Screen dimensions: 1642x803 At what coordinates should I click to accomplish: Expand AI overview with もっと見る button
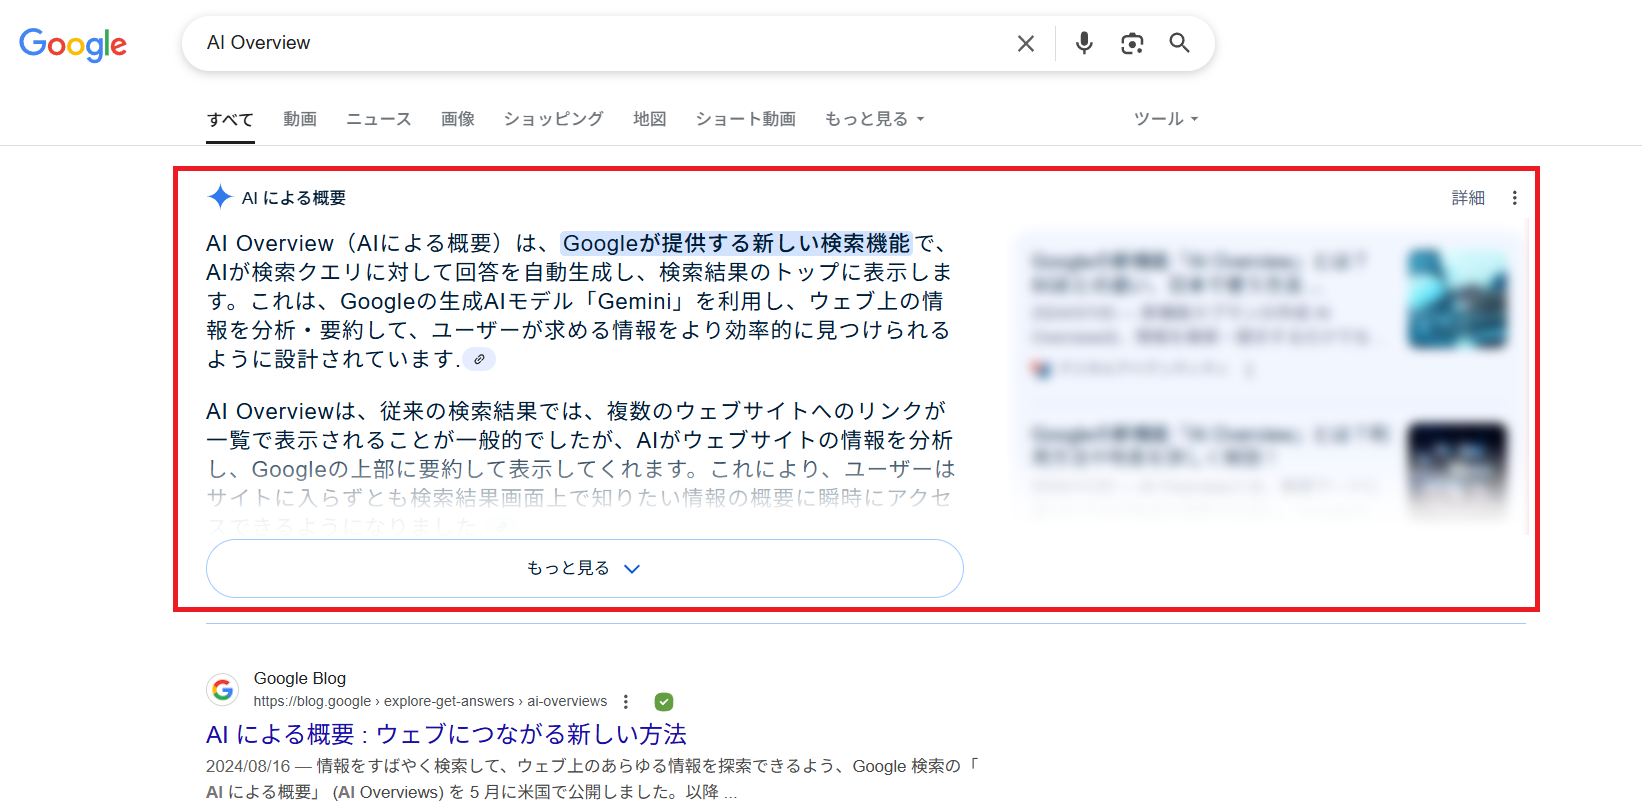click(x=585, y=568)
